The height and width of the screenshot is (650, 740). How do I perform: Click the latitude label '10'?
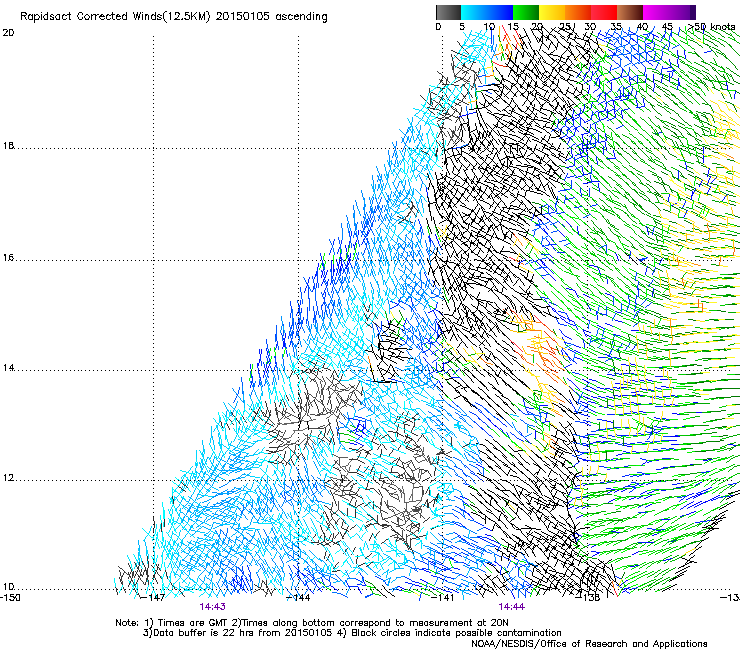[x=8, y=587]
